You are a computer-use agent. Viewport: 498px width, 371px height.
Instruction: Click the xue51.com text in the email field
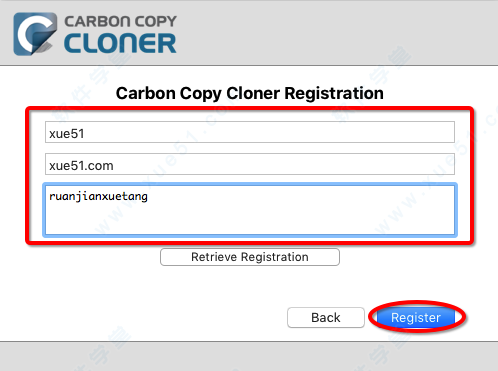pos(81,166)
